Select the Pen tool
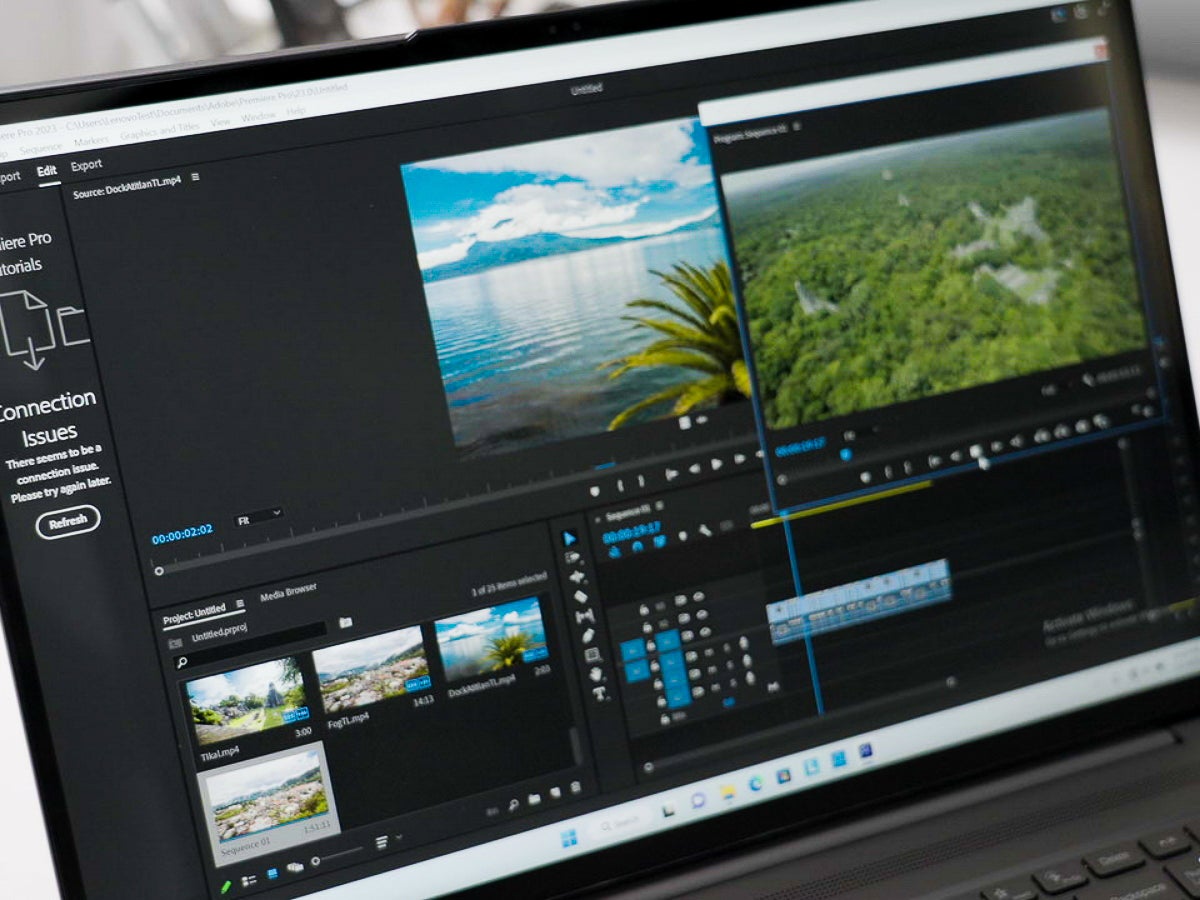This screenshot has height=900, width=1200. pos(588,636)
